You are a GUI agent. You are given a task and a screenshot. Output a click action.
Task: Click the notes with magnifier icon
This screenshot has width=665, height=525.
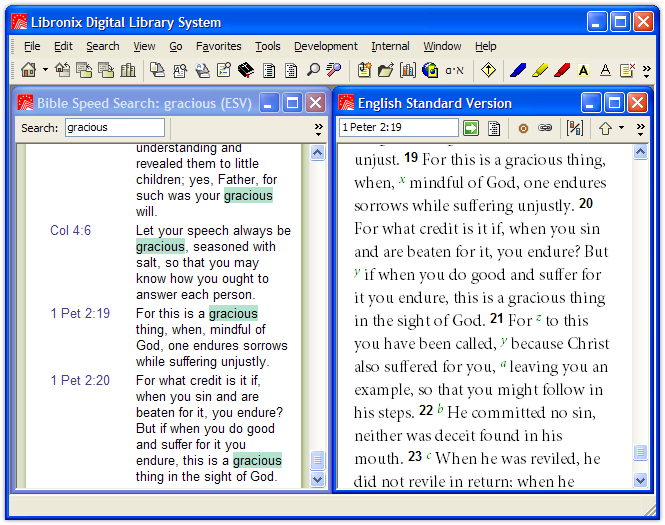point(224,70)
